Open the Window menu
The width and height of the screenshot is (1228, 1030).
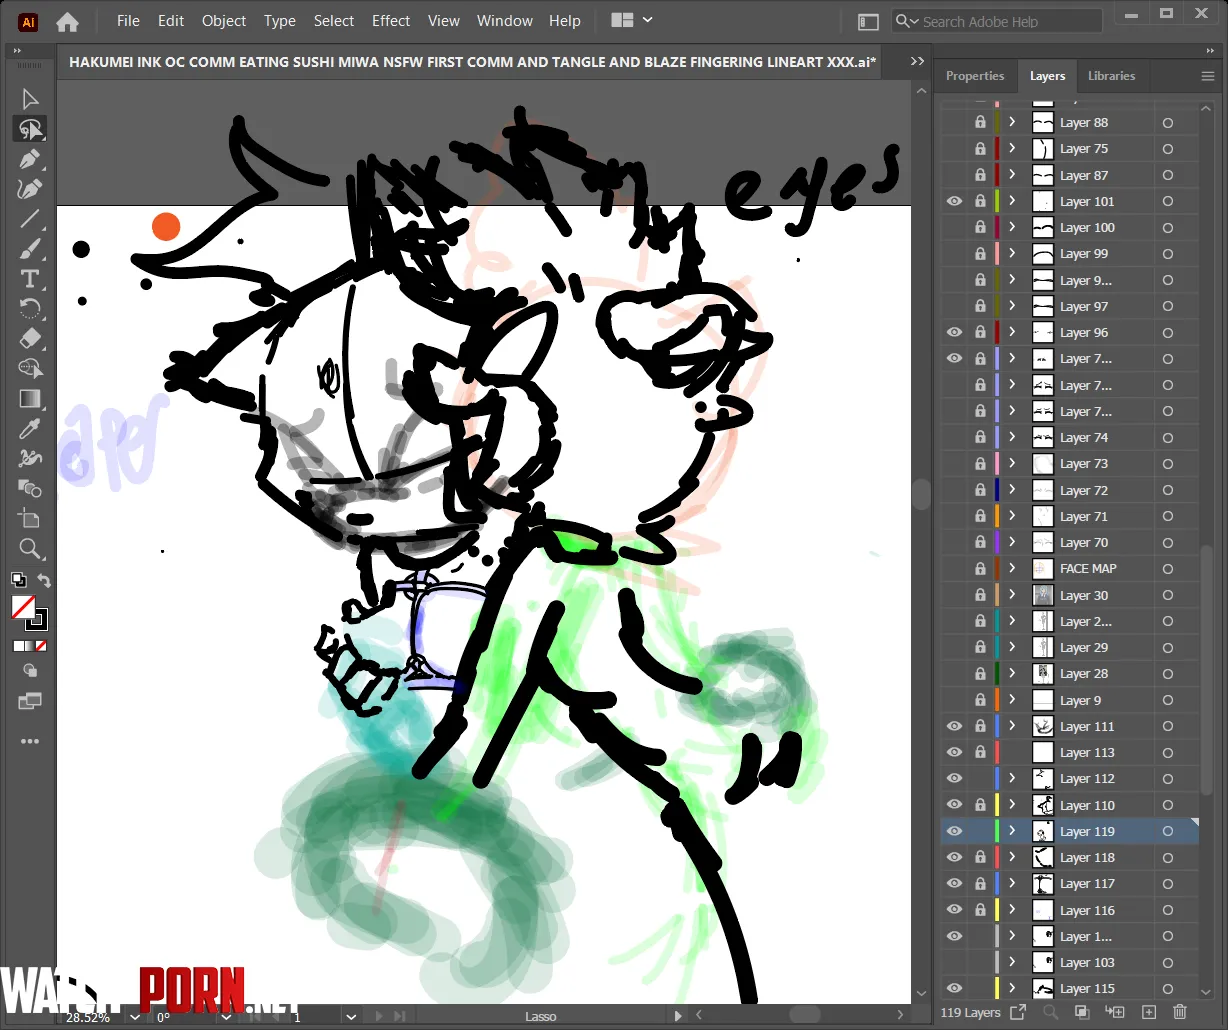pyautogui.click(x=505, y=21)
